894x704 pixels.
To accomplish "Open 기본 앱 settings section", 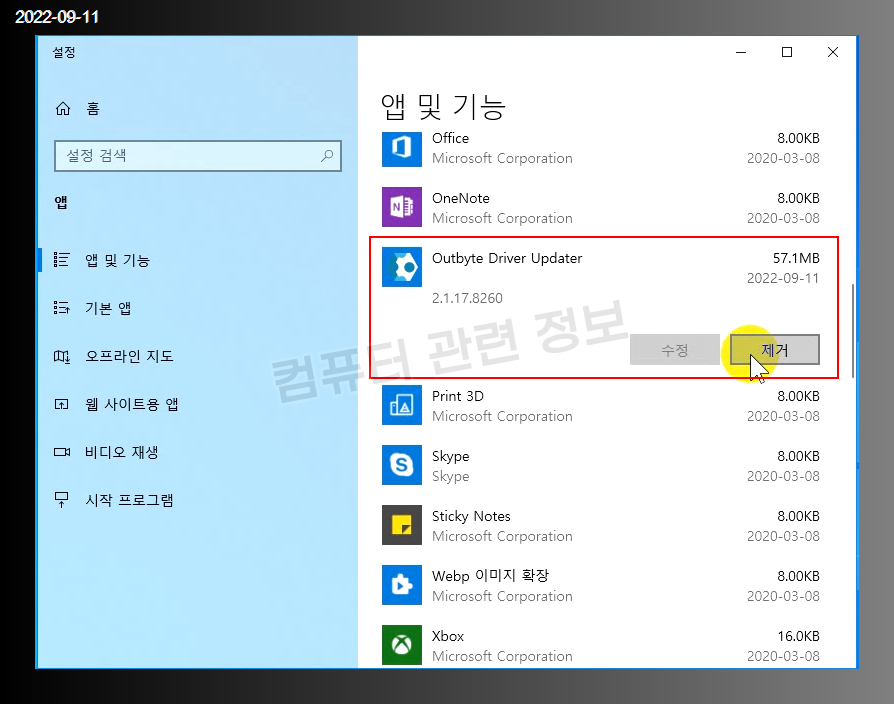I will pyautogui.click(x=108, y=308).
